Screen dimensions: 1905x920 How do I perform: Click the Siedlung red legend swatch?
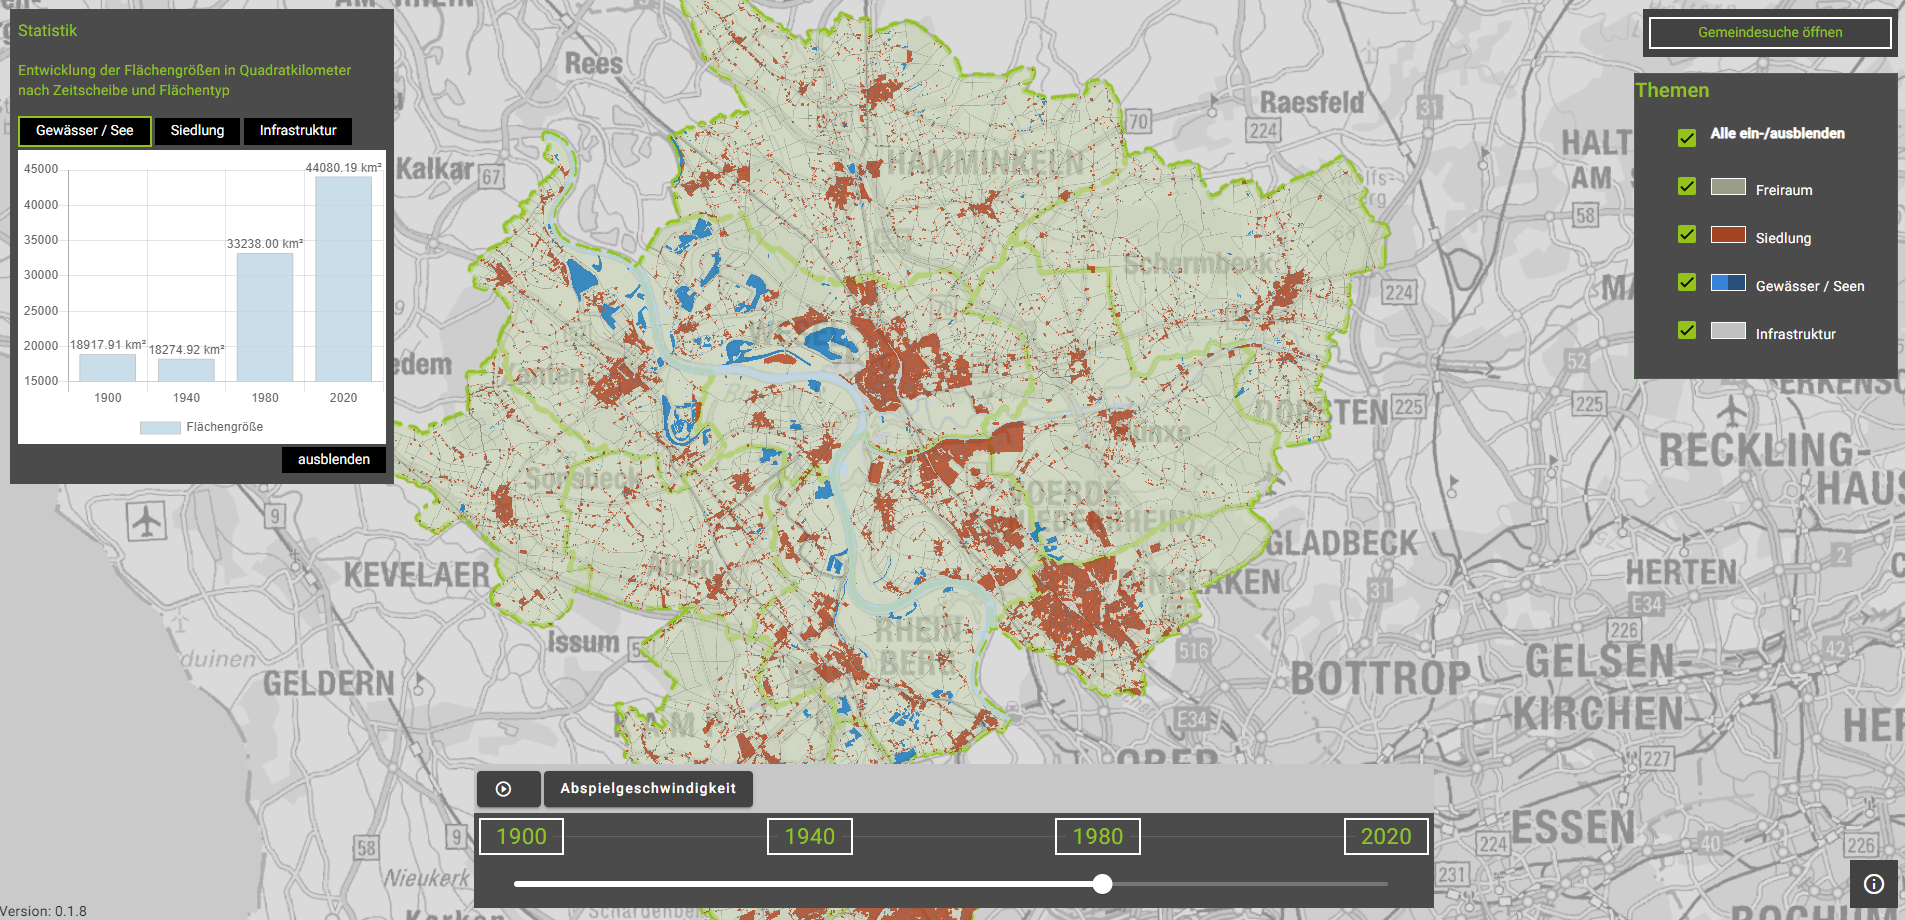pyautogui.click(x=1727, y=235)
